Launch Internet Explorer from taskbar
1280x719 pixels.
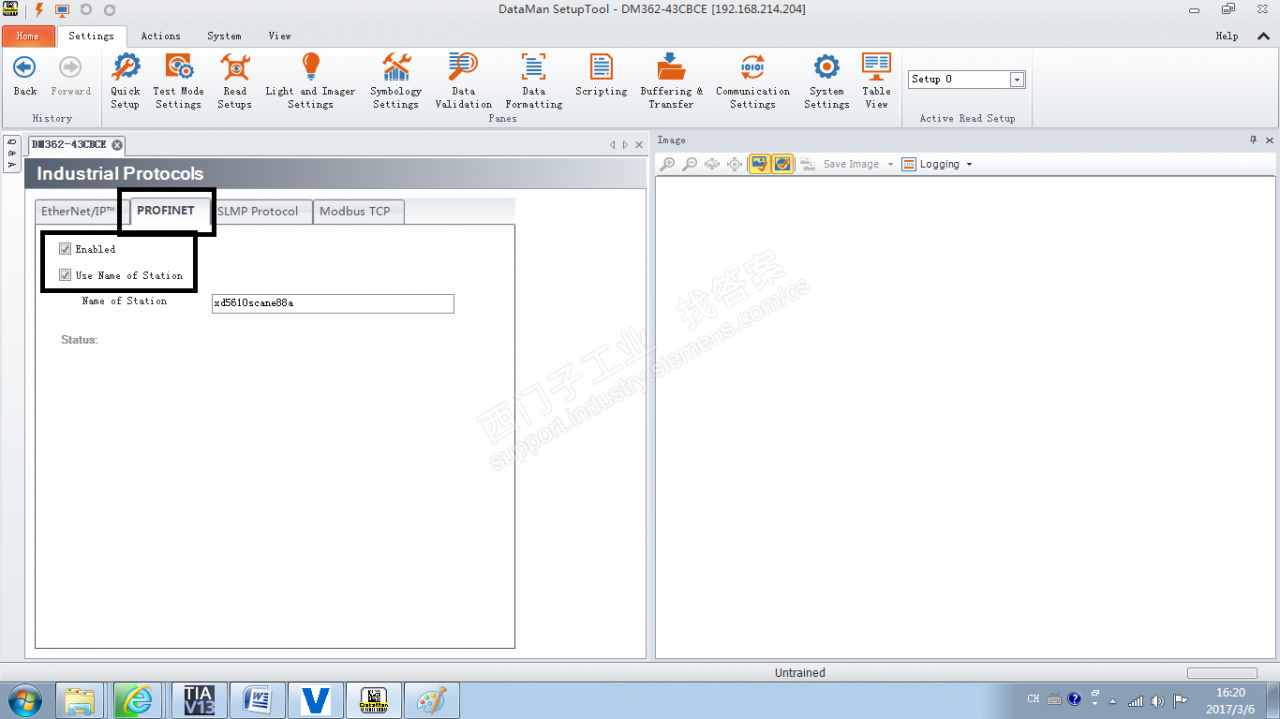click(138, 699)
